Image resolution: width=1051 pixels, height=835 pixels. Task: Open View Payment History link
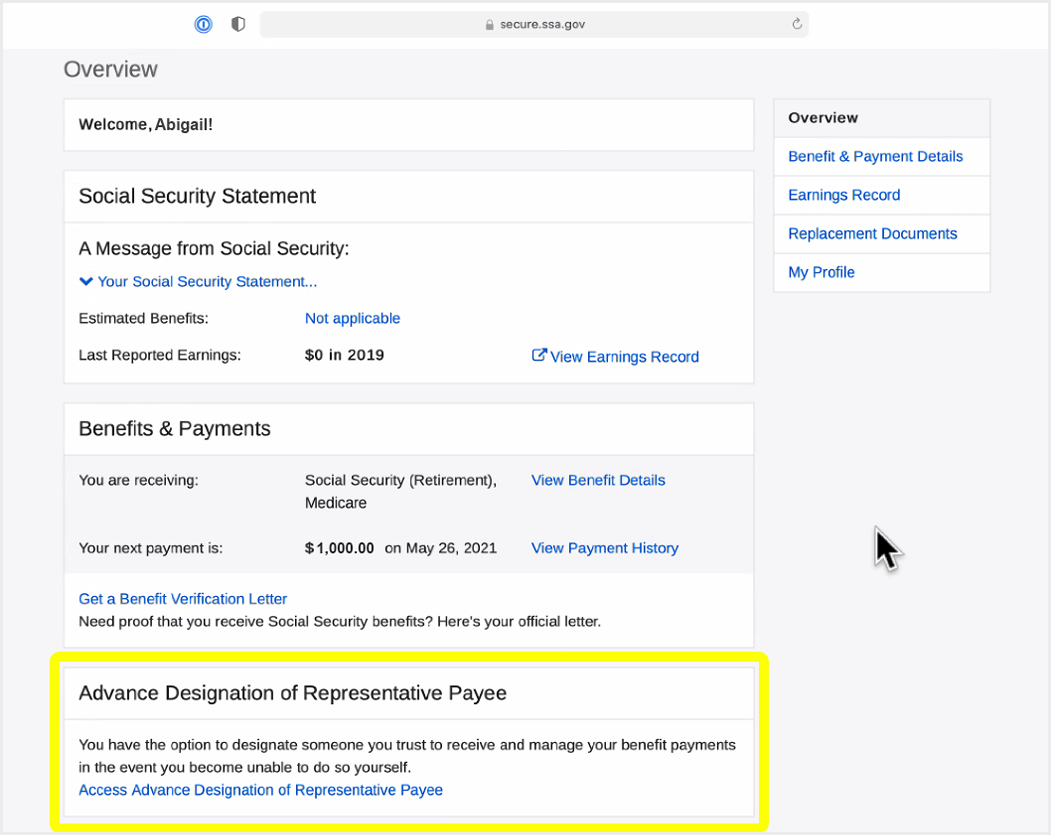point(605,548)
